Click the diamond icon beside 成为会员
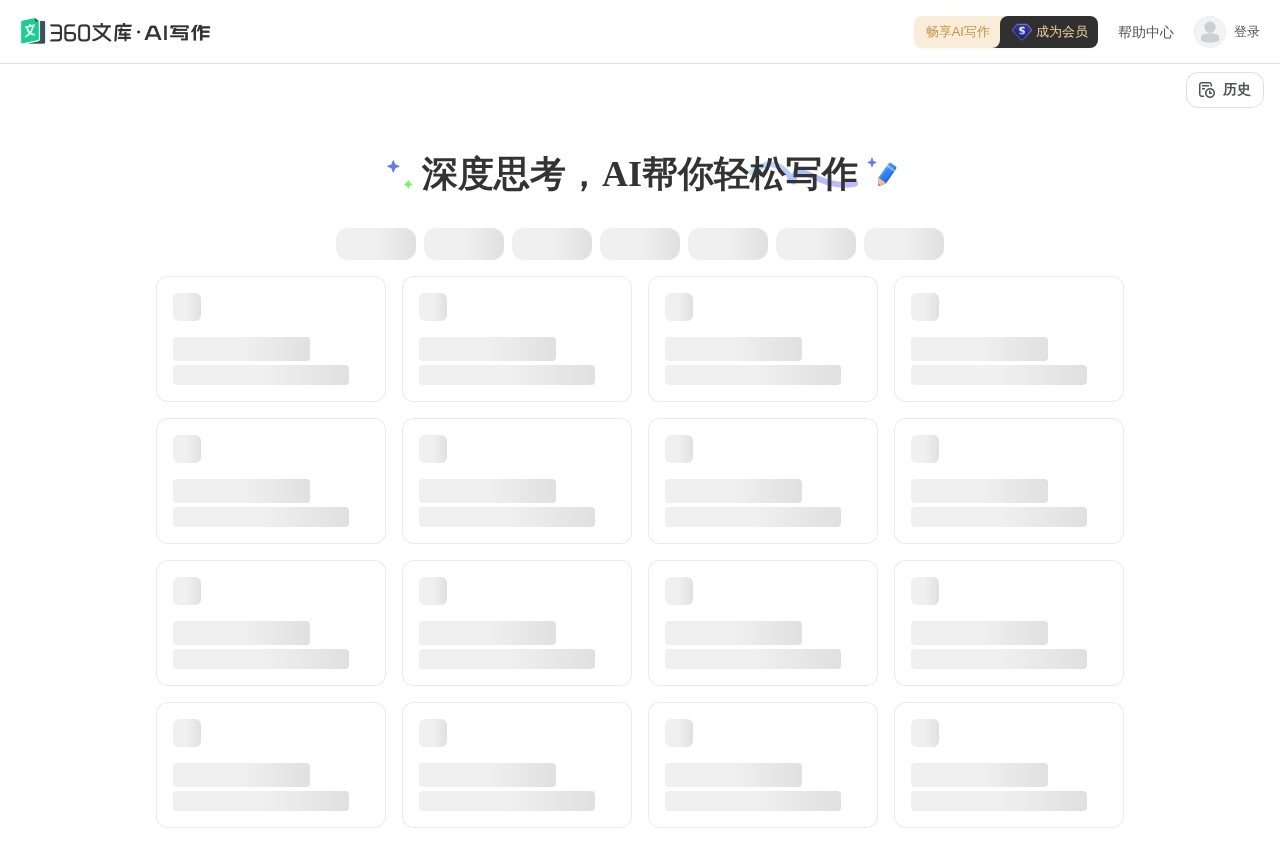Screen dimensions: 1280x853 click(x=1021, y=32)
